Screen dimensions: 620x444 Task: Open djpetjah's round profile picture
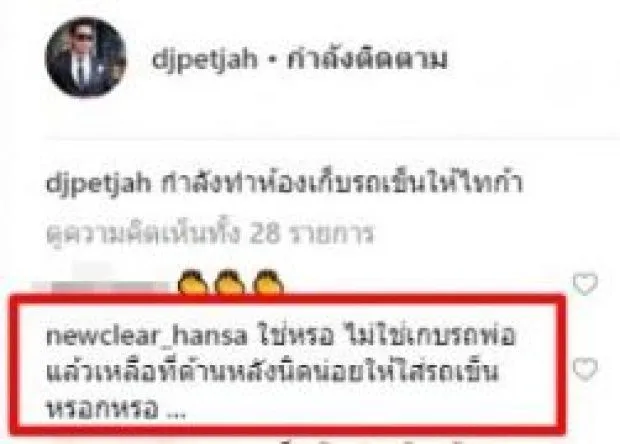pos(85,57)
